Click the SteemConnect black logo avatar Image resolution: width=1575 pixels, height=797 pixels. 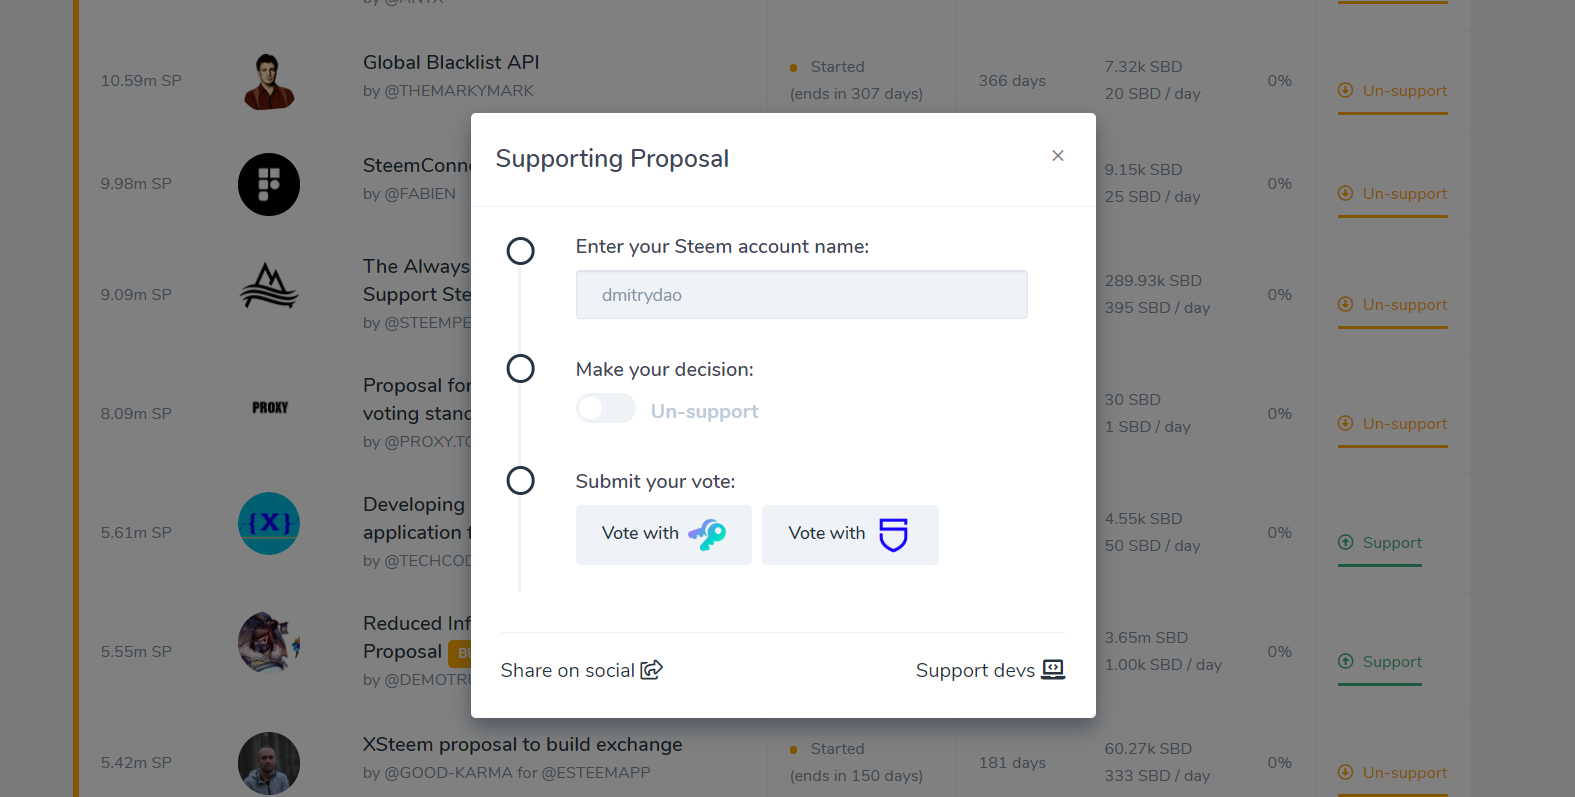pos(269,185)
